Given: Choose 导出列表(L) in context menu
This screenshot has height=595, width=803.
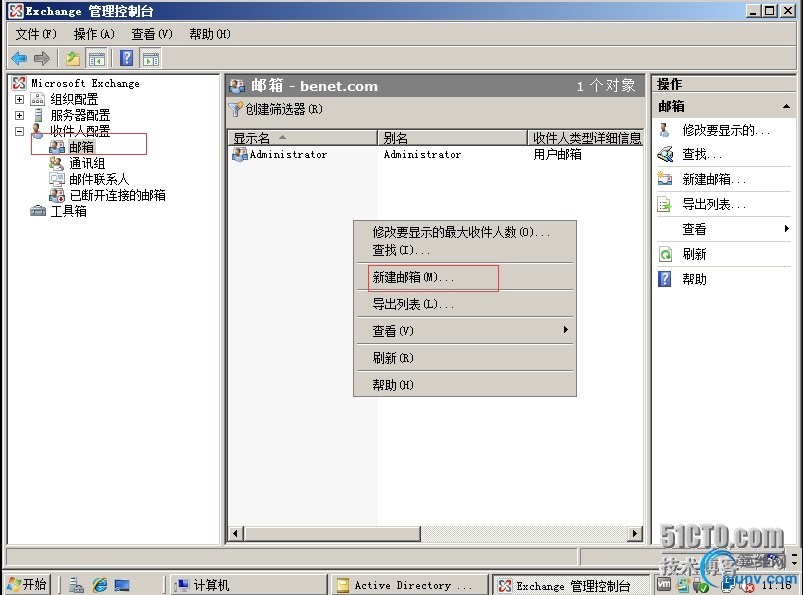Looking at the screenshot, I should pyautogui.click(x=464, y=304).
